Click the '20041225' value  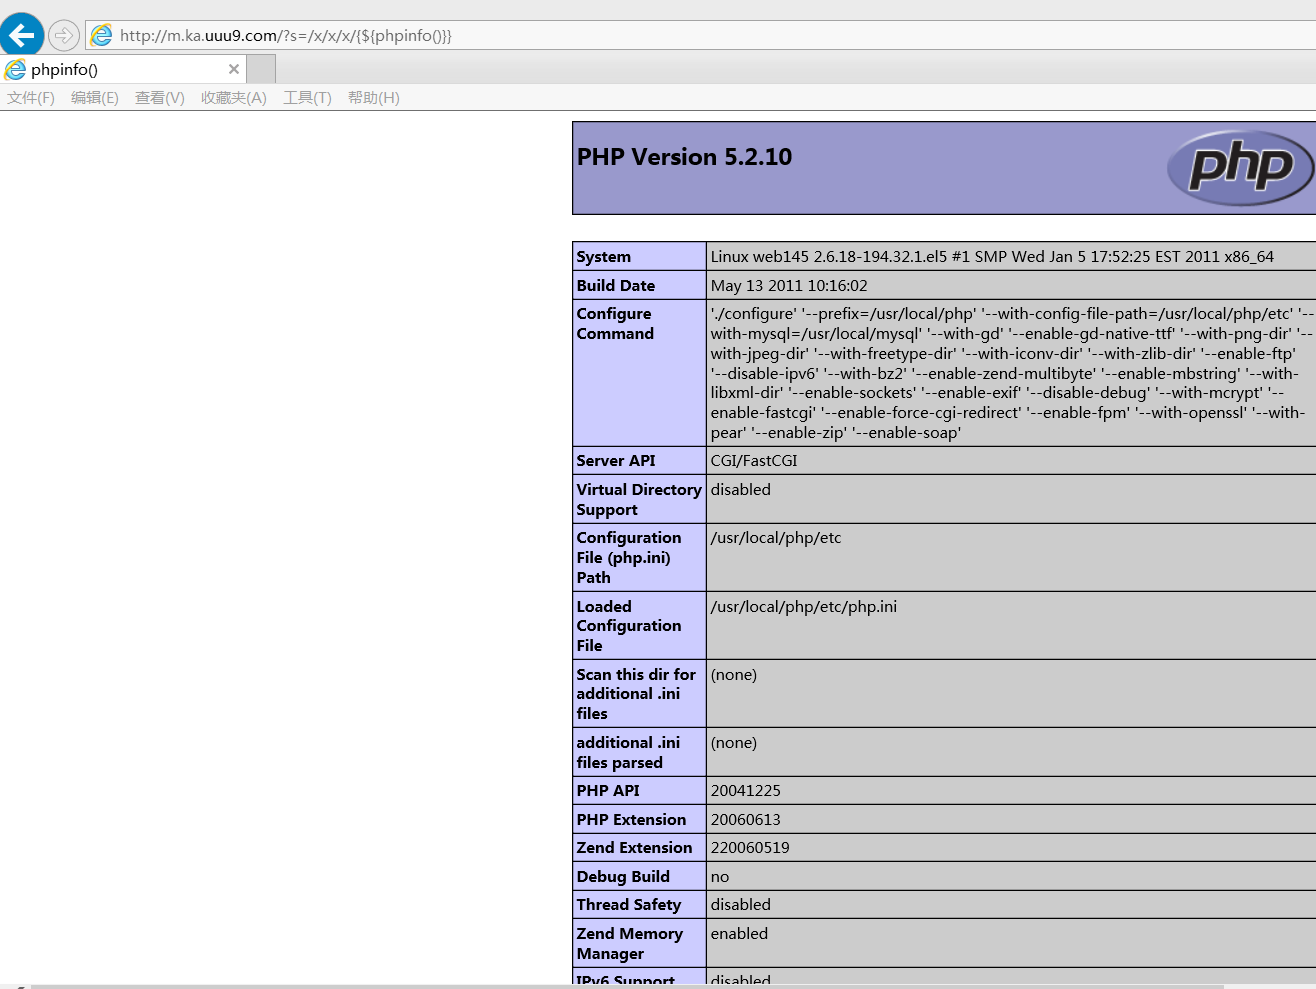pyautogui.click(x=746, y=791)
